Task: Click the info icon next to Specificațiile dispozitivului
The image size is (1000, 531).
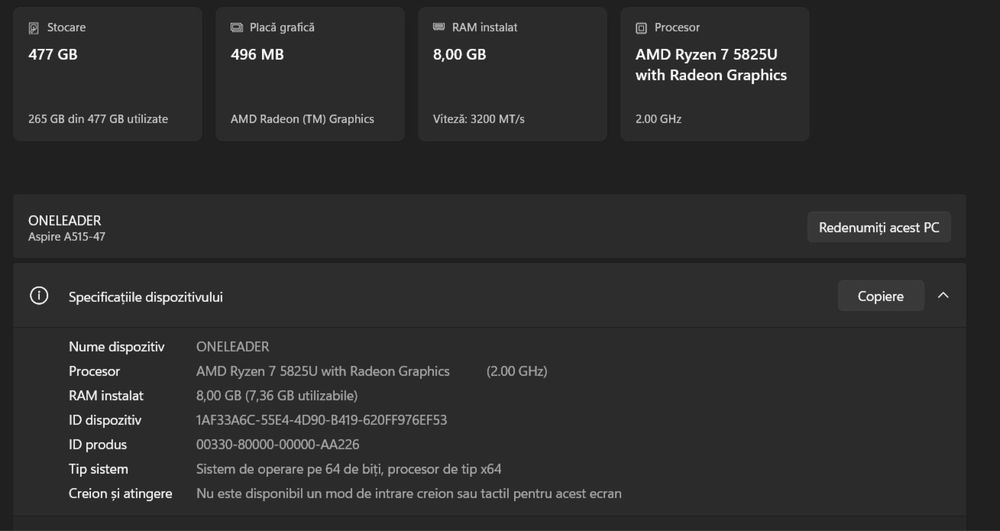Action: [39, 296]
